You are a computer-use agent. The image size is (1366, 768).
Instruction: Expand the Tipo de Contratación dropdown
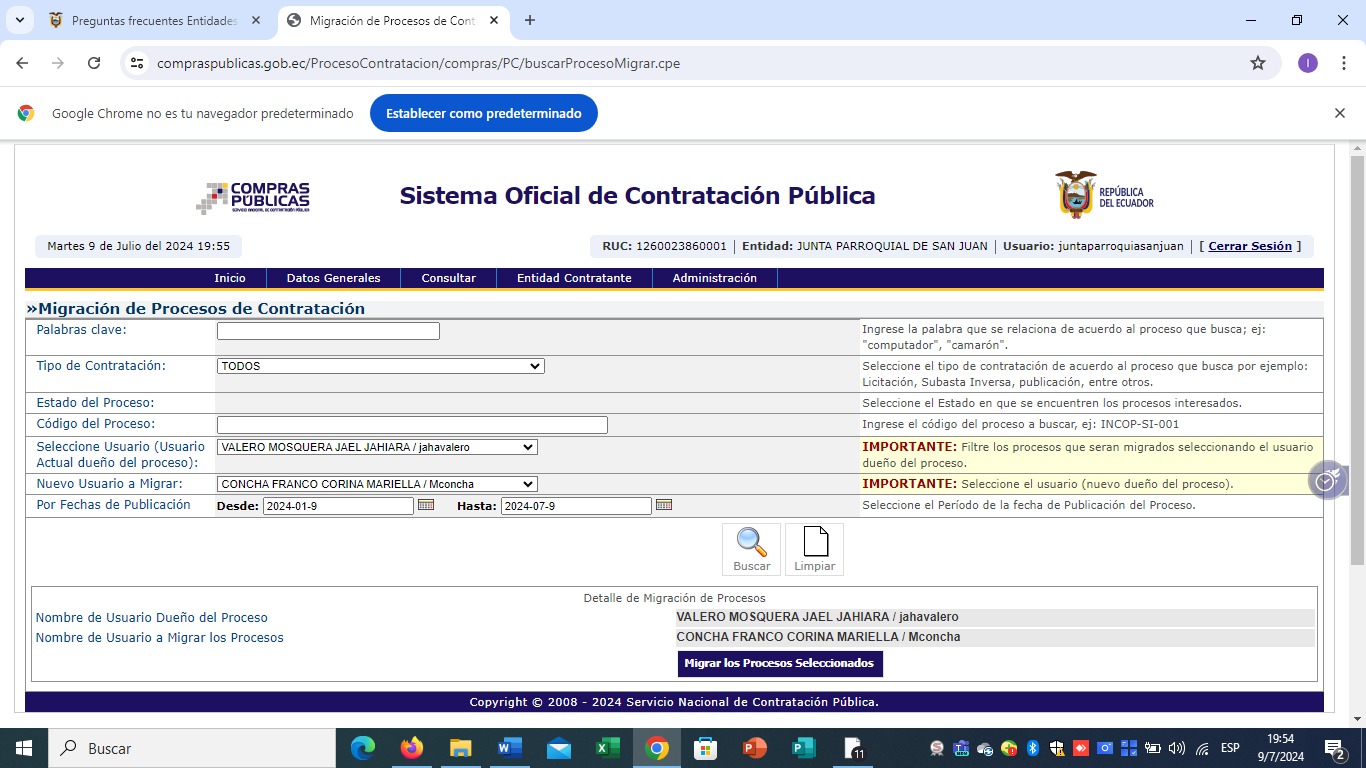380,366
